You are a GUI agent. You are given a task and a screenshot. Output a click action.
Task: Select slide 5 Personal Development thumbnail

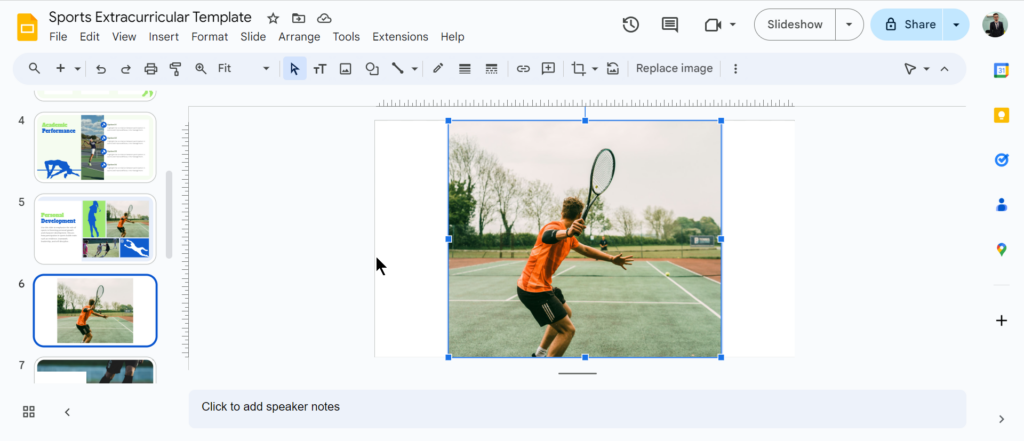95,229
